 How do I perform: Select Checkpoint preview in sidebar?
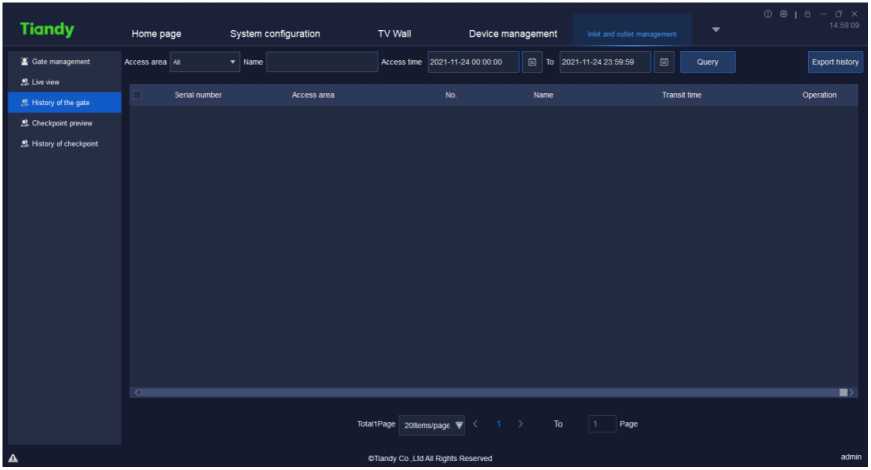[x=62, y=123]
